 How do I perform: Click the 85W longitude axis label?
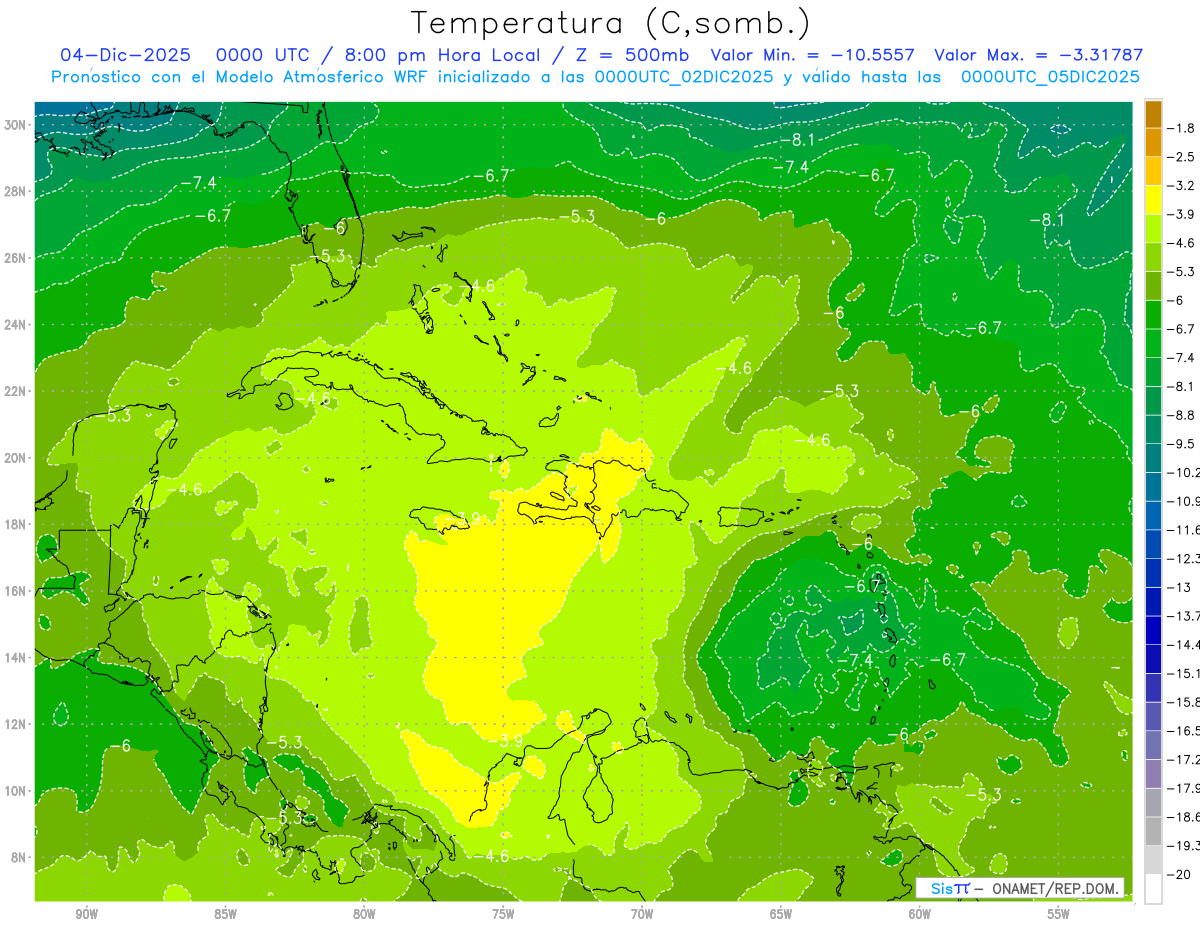pyautogui.click(x=225, y=914)
